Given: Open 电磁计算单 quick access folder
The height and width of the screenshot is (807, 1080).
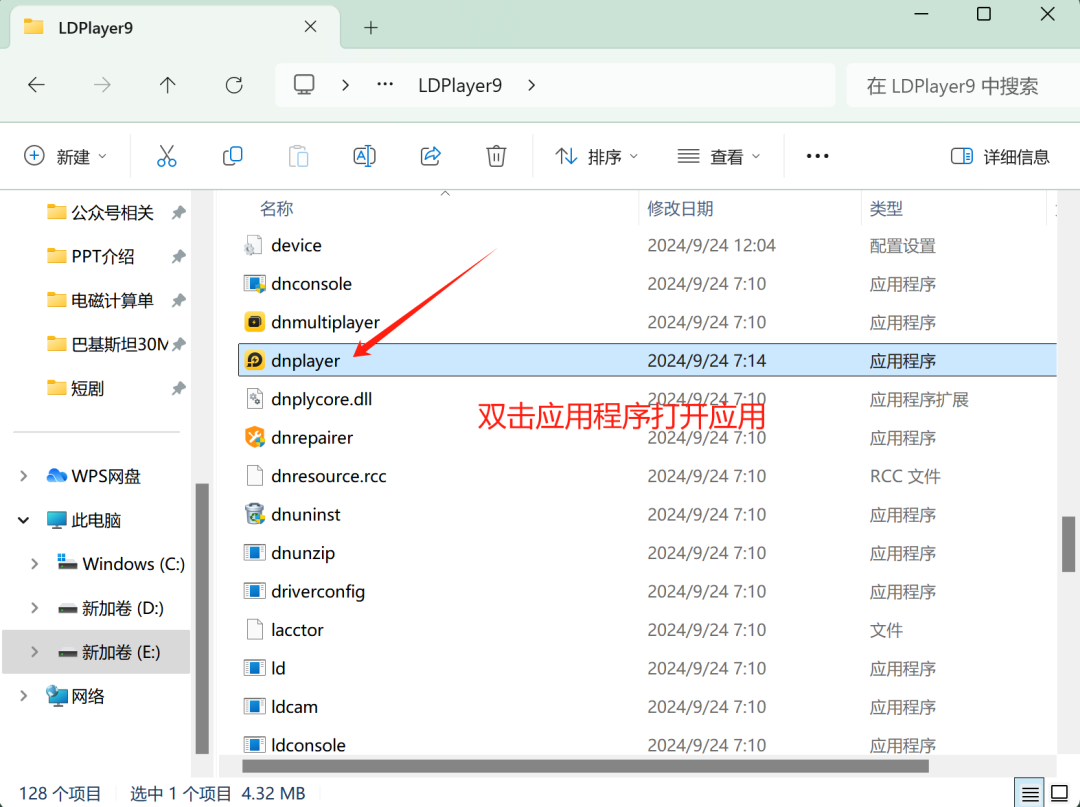Looking at the screenshot, I should click(x=99, y=300).
